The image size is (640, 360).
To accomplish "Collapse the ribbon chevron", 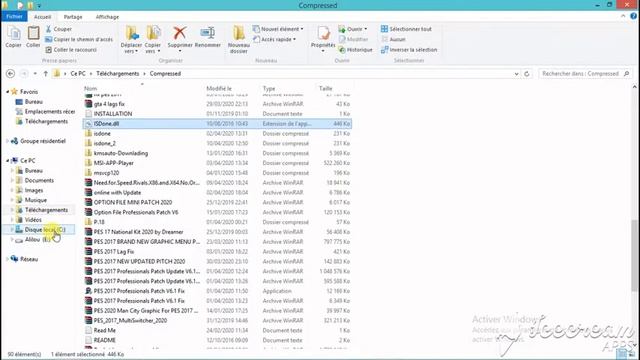I will pyautogui.click(x=623, y=16).
